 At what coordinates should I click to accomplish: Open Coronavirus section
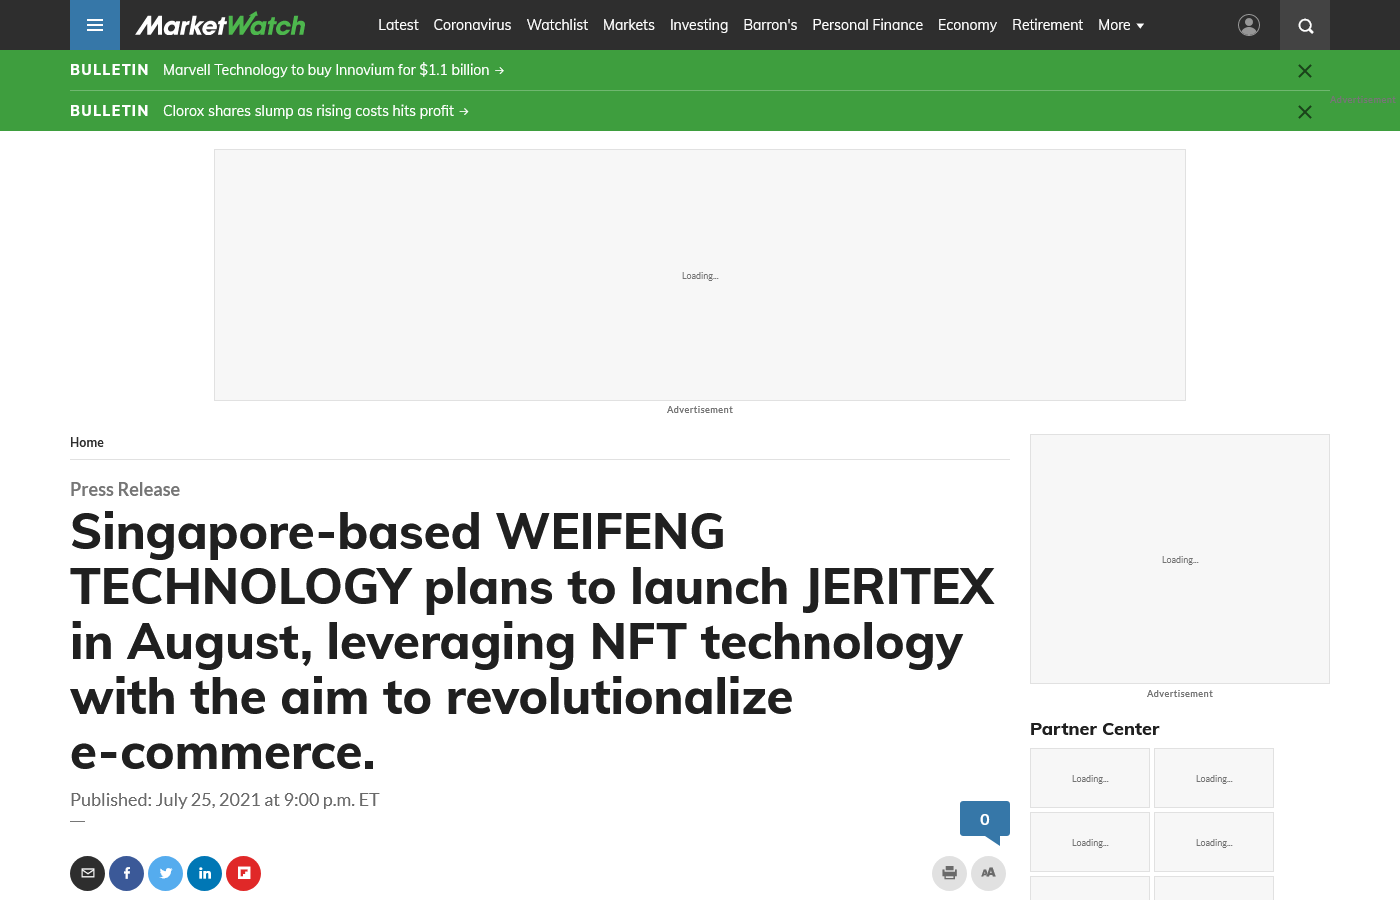pyautogui.click(x=472, y=25)
